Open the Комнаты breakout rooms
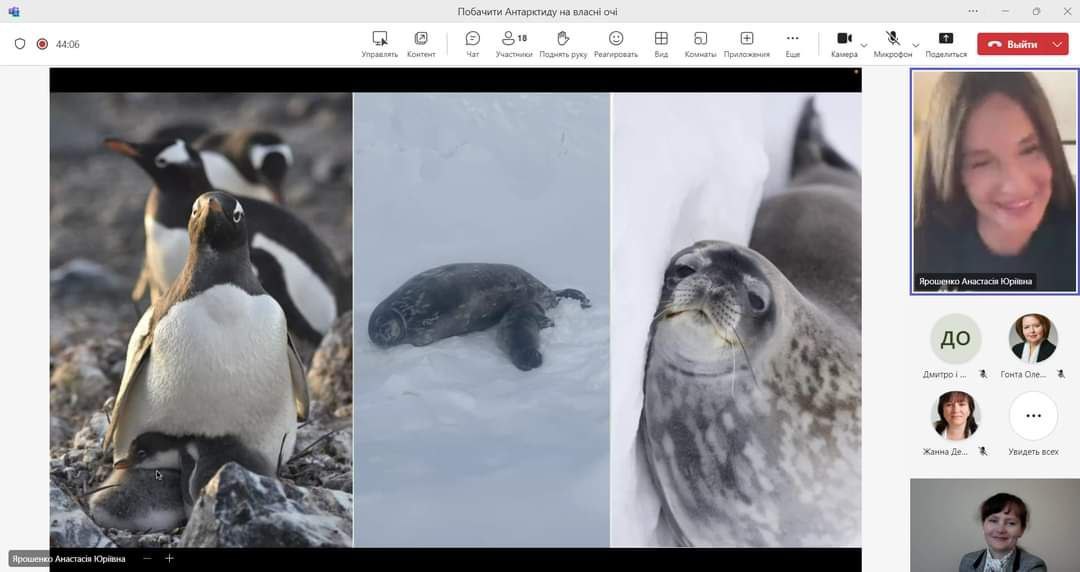1080x572 pixels. [700, 43]
